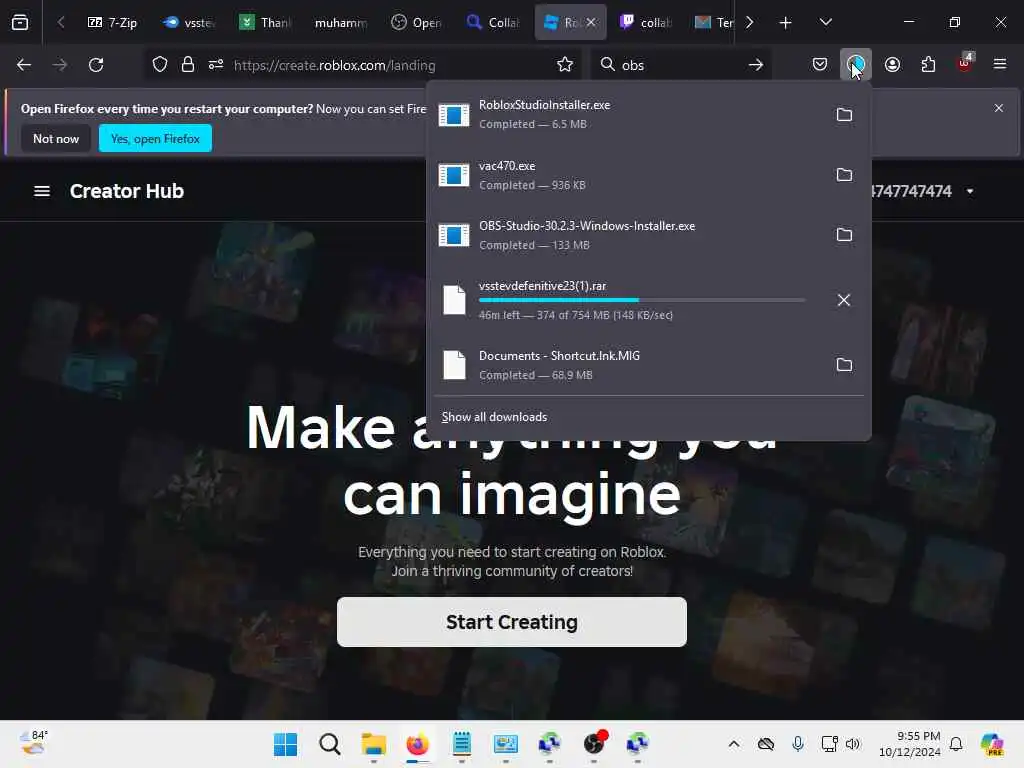Open Firefox View button at top left
This screenshot has height=768, width=1024.
[20, 22]
